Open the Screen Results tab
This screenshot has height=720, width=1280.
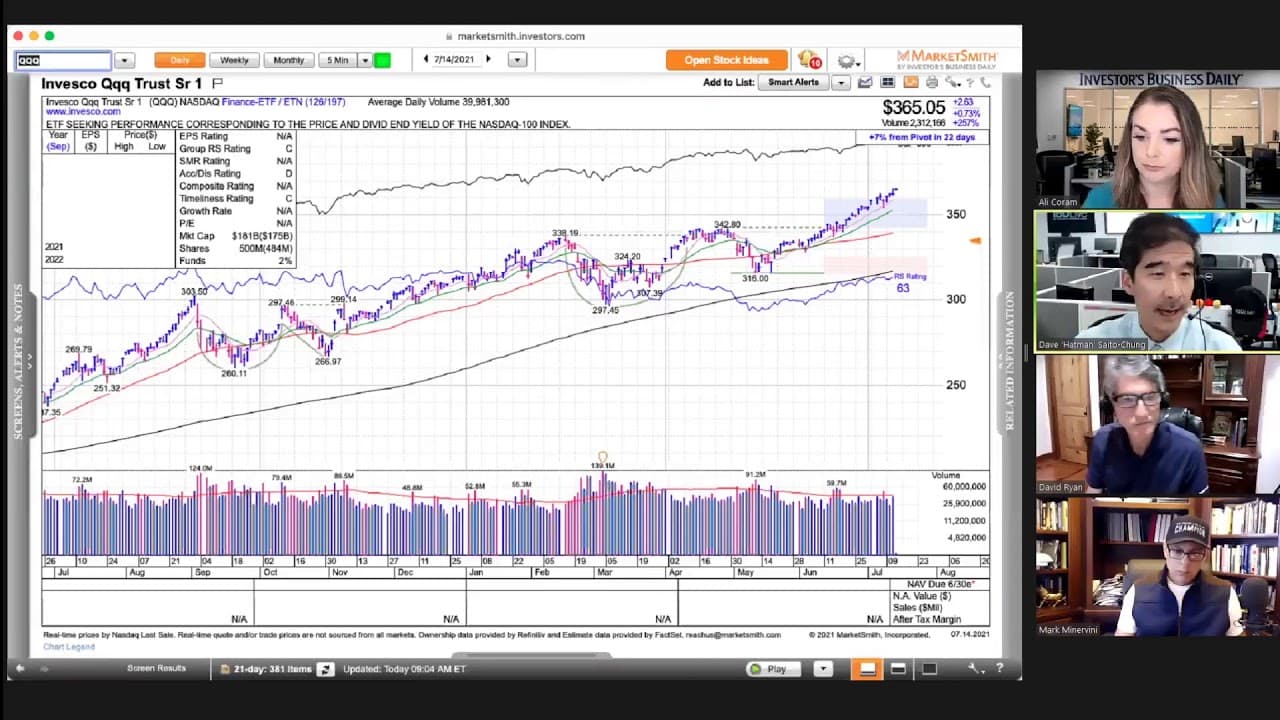coord(156,668)
